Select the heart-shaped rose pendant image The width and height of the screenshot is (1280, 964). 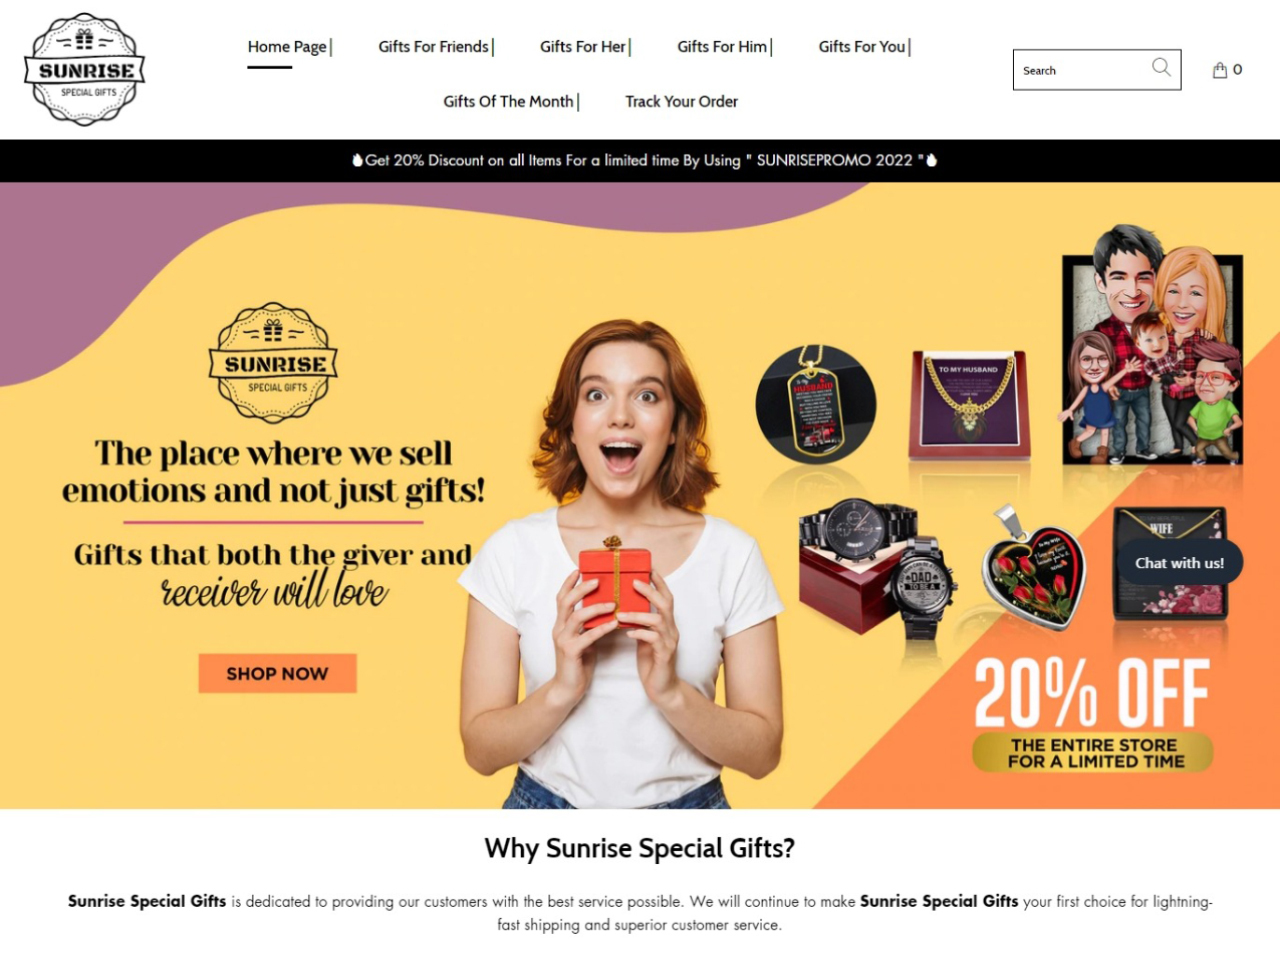1032,567
